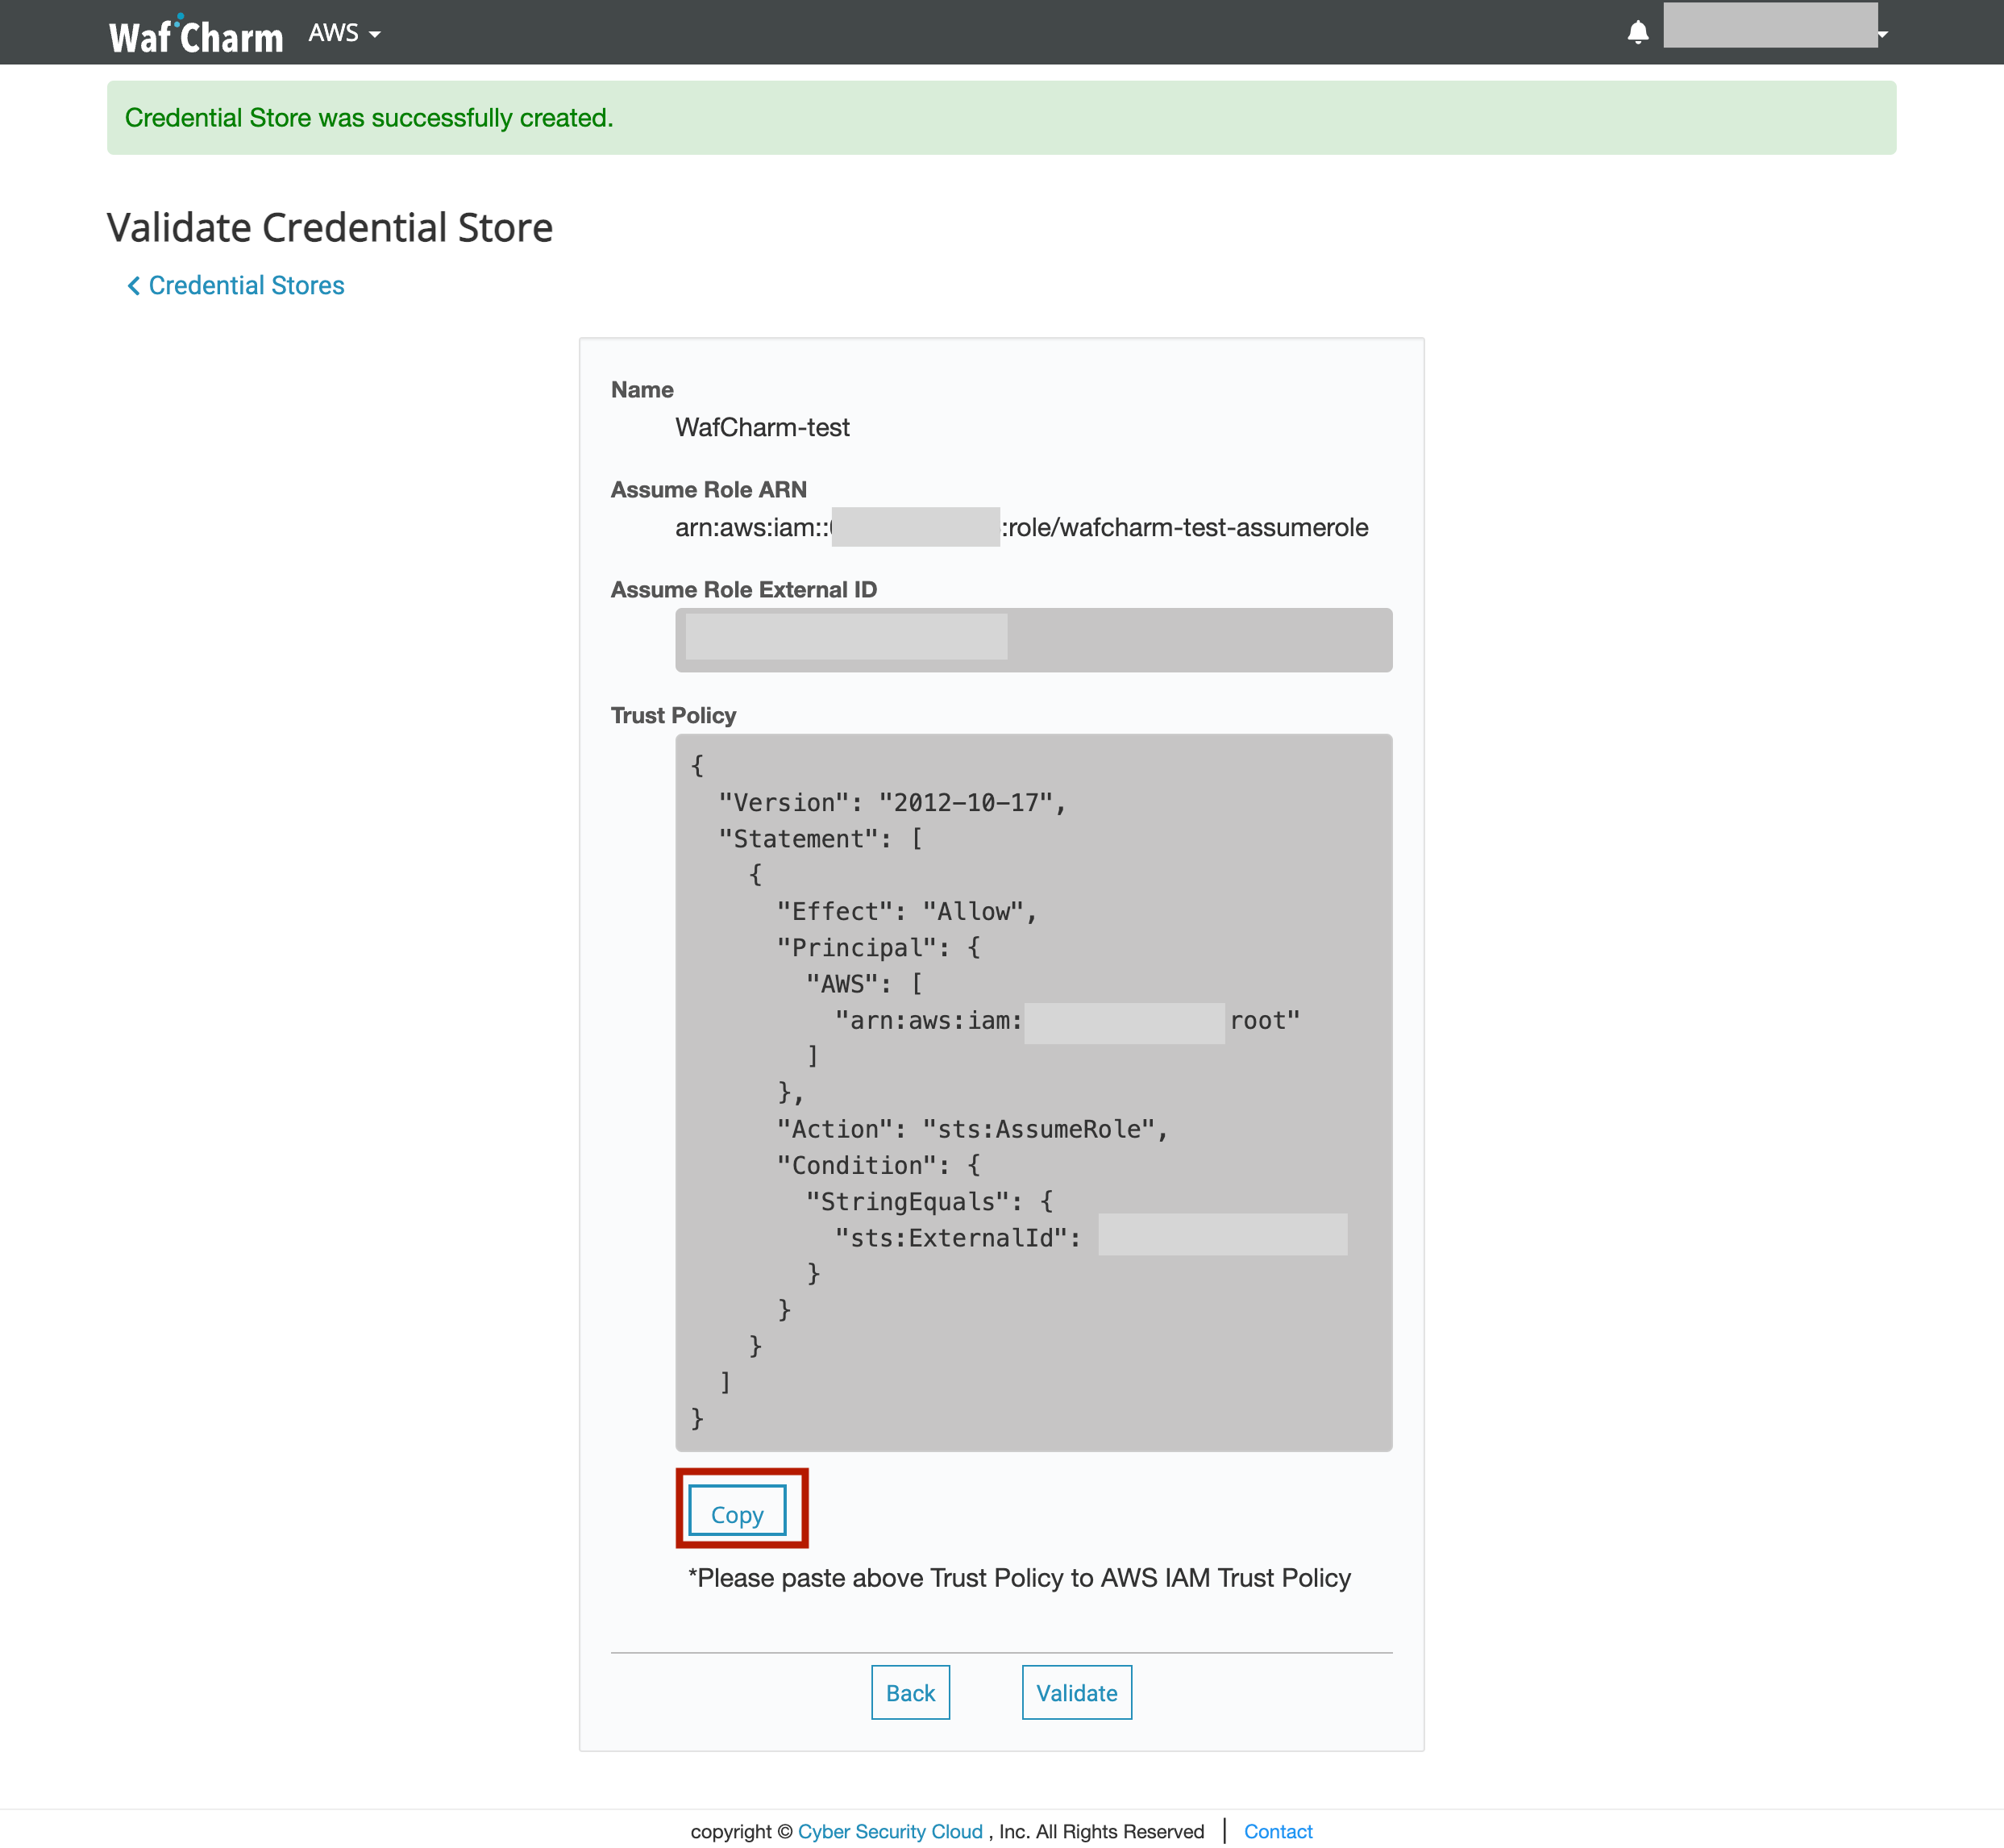
Task: Click the "Condition": { line in policy
Action: pyautogui.click(x=879, y=1166)
